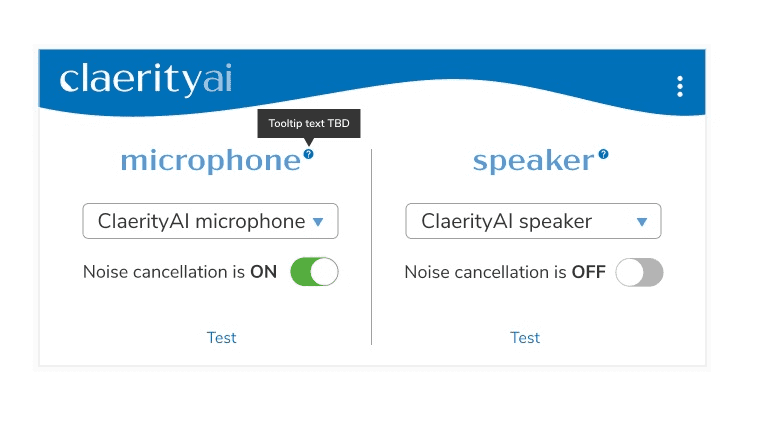The width and height of the screenshot is (757, 424).
Task: Click the speaker dropdown arrow triangle
Action: click(x=642, y=222)
